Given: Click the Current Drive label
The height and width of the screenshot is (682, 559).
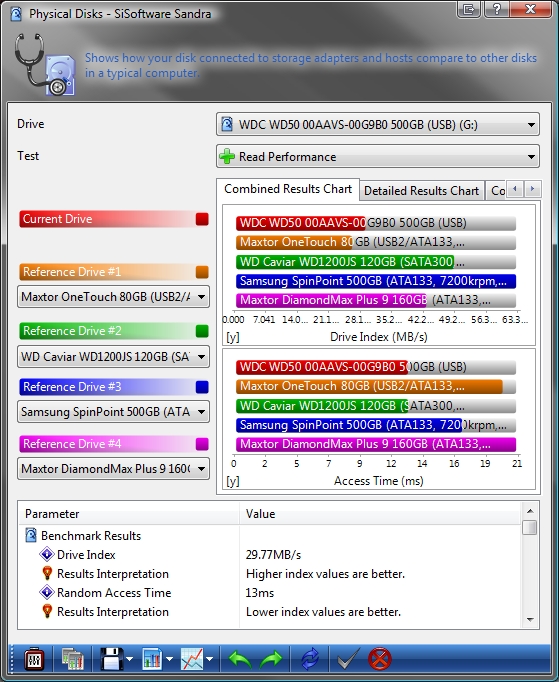Looking at the screenshot, I should pyautogui.click(x=57, y=219).
